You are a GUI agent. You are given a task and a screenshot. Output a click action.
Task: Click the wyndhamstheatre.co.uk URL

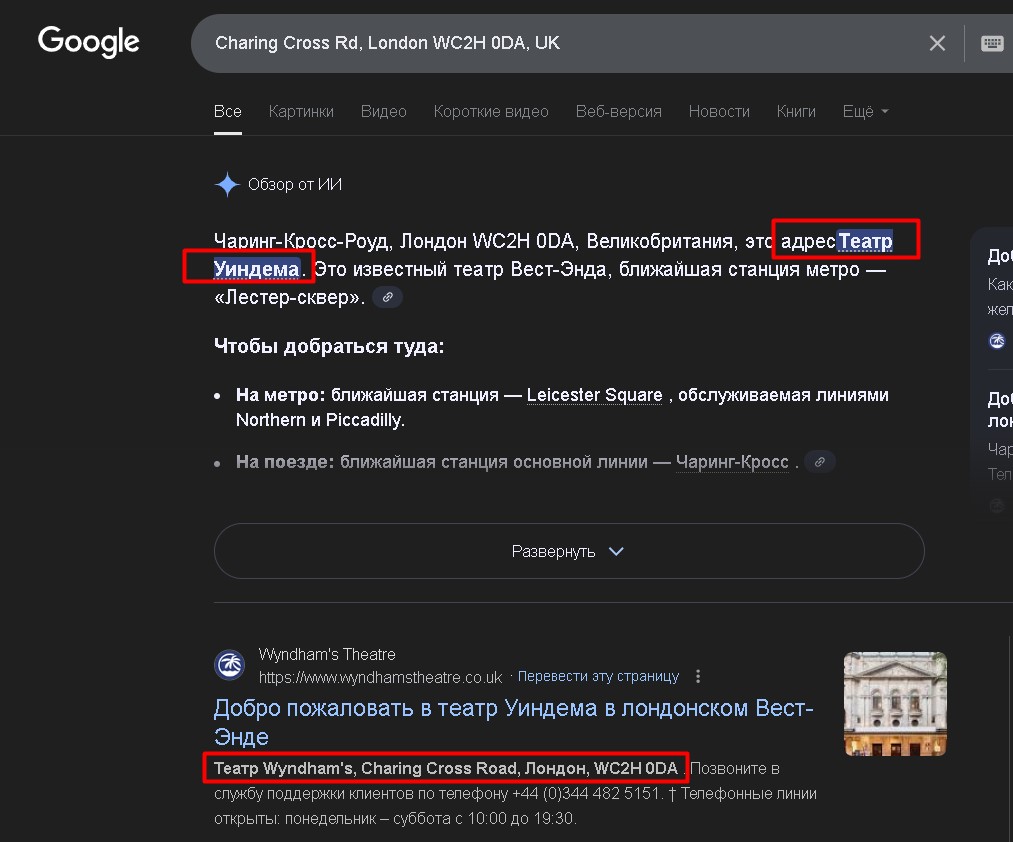pos(381,677)
